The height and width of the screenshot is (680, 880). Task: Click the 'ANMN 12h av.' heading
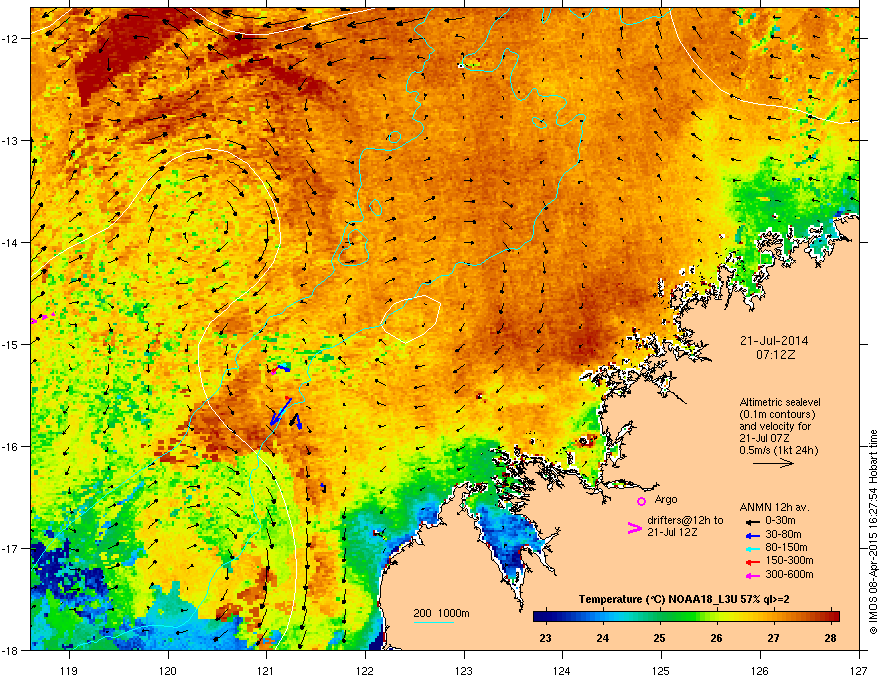pyautogui.click(x=774, y=507)
